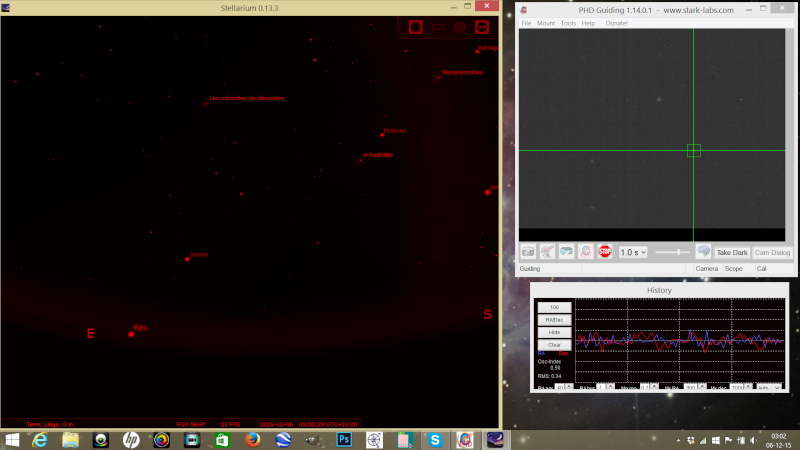Click the telescope connect icon in PHD
Screen dimensions: 800x450
(547, 252)
